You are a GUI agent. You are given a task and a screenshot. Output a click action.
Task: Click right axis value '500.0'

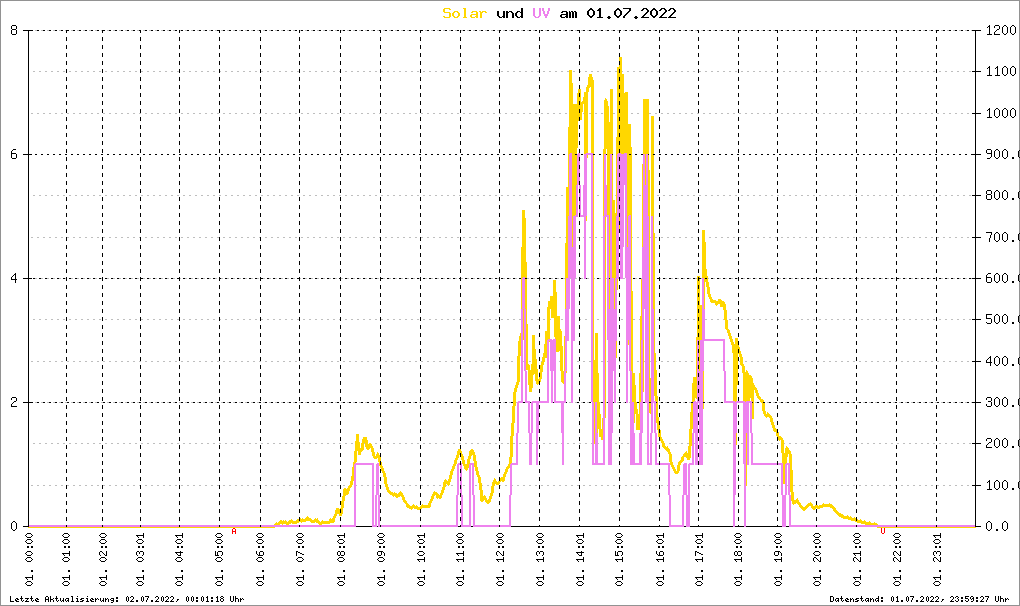(1001, 319)
